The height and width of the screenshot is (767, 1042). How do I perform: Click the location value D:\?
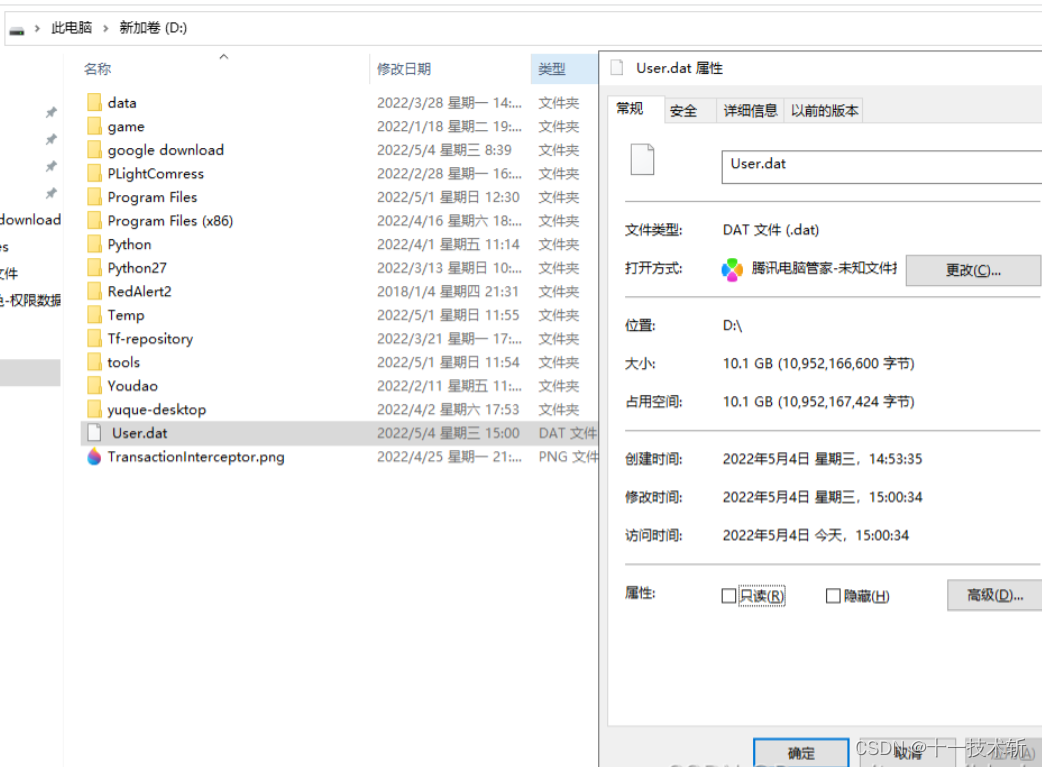[732, 325]
